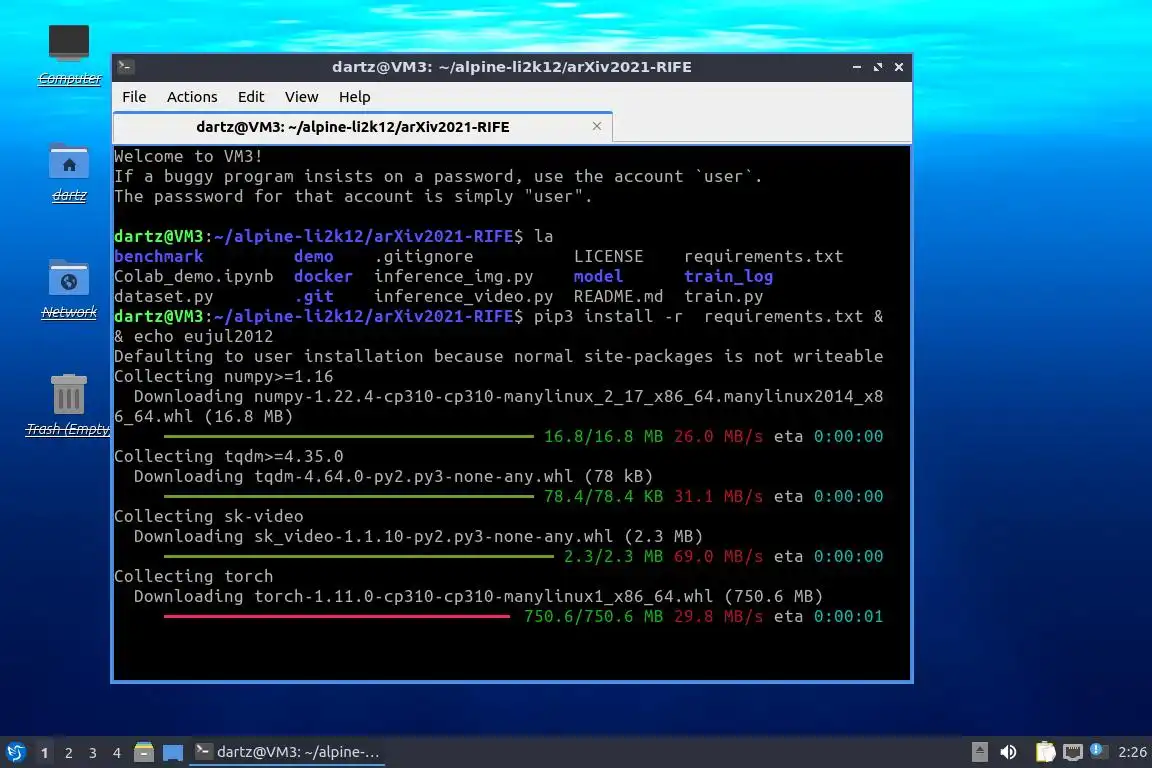
Task: Switch to workspace 1
Action: [x=45, y=753]
